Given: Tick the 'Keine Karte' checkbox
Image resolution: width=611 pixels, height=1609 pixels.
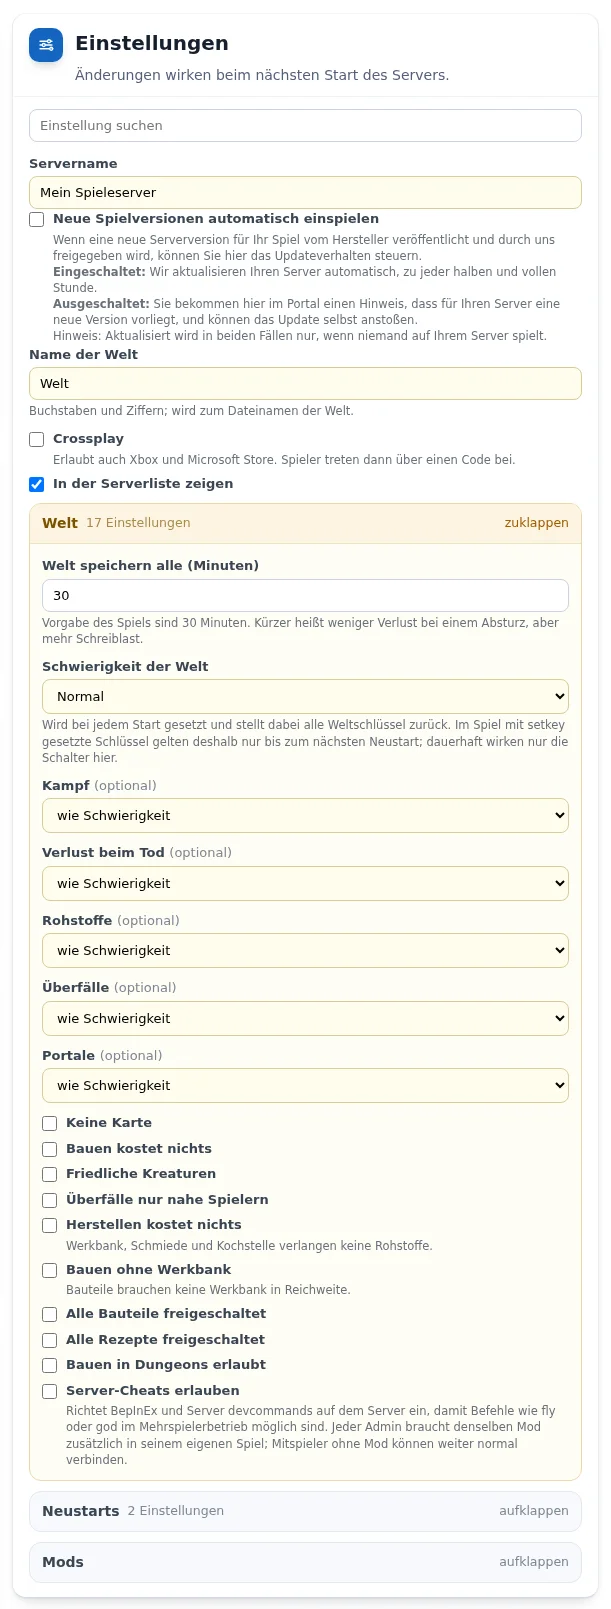Looking at the screenshot, I should tap(50, 1123).
